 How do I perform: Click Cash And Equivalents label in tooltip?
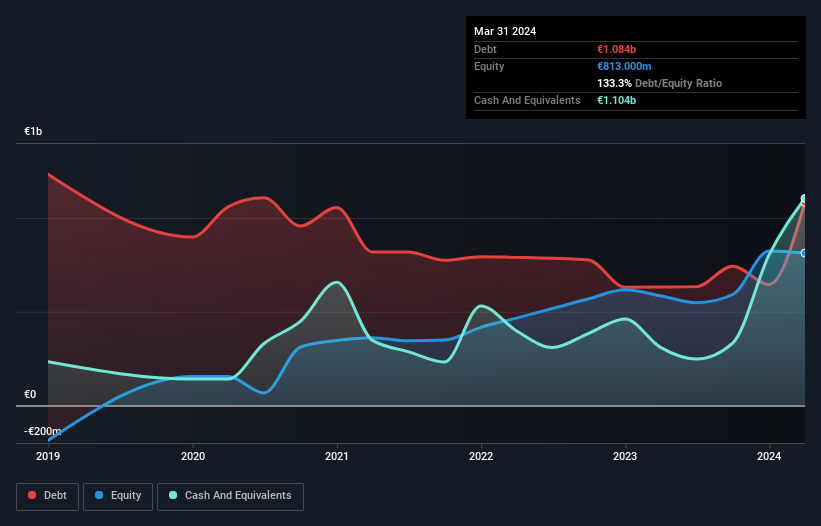(x=527, y=100)
